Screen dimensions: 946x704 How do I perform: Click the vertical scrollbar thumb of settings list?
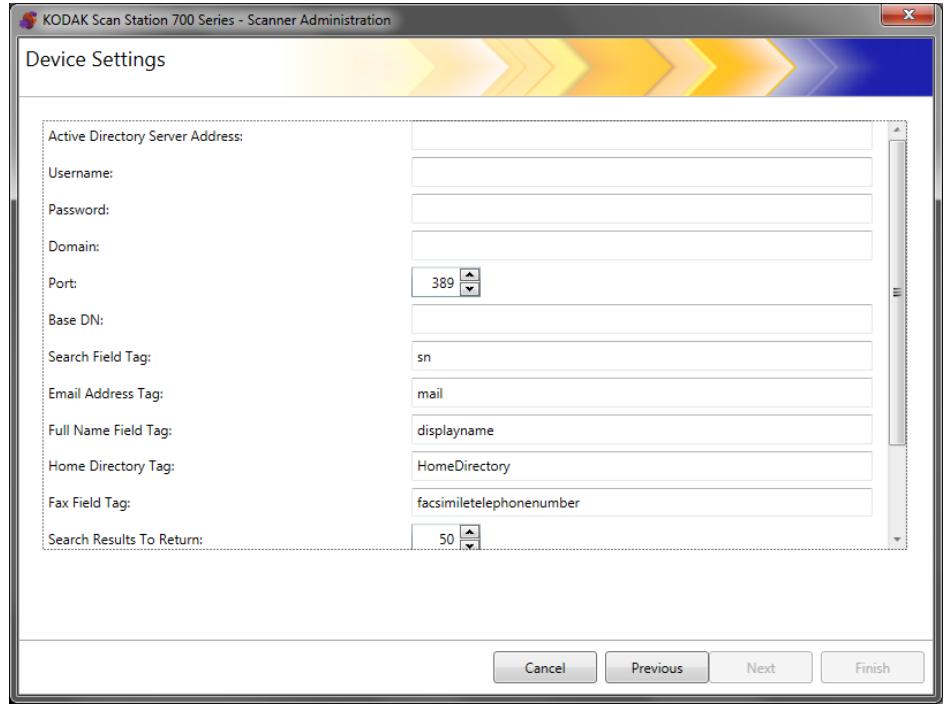click(x=897, y=293)
